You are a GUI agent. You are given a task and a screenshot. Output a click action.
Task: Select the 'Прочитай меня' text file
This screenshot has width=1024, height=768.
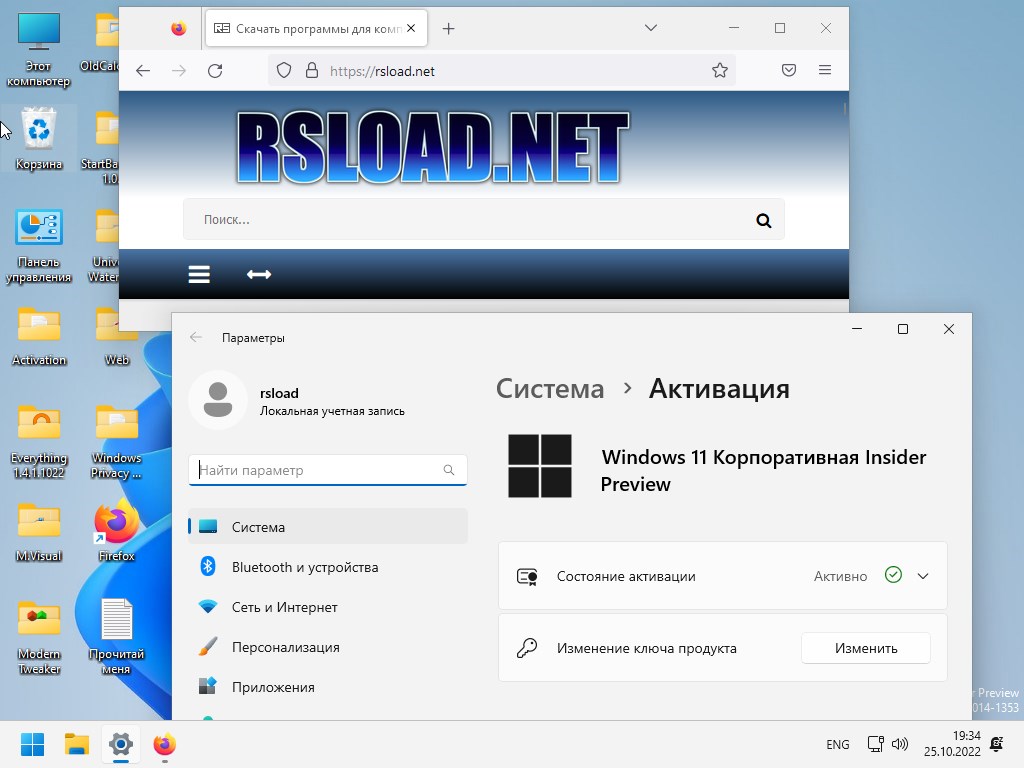tap(116, 637)
